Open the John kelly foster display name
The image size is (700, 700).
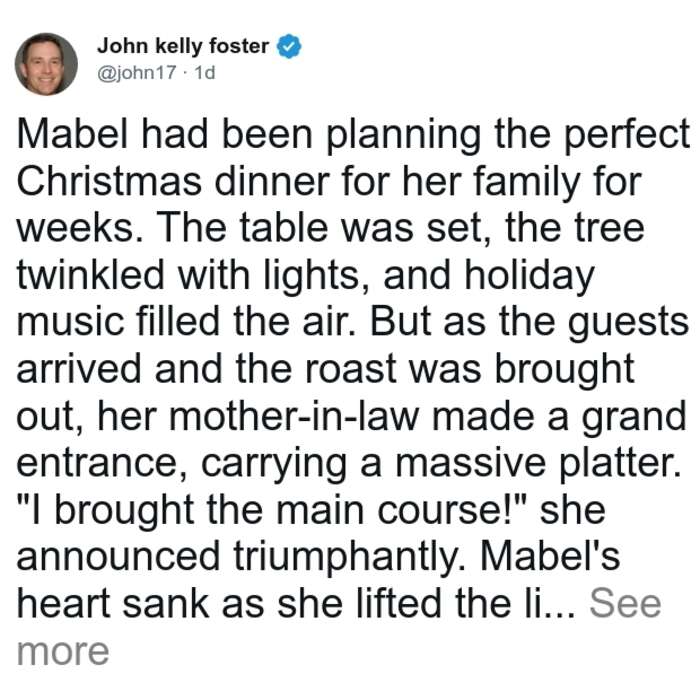click(x=183, y=46)
